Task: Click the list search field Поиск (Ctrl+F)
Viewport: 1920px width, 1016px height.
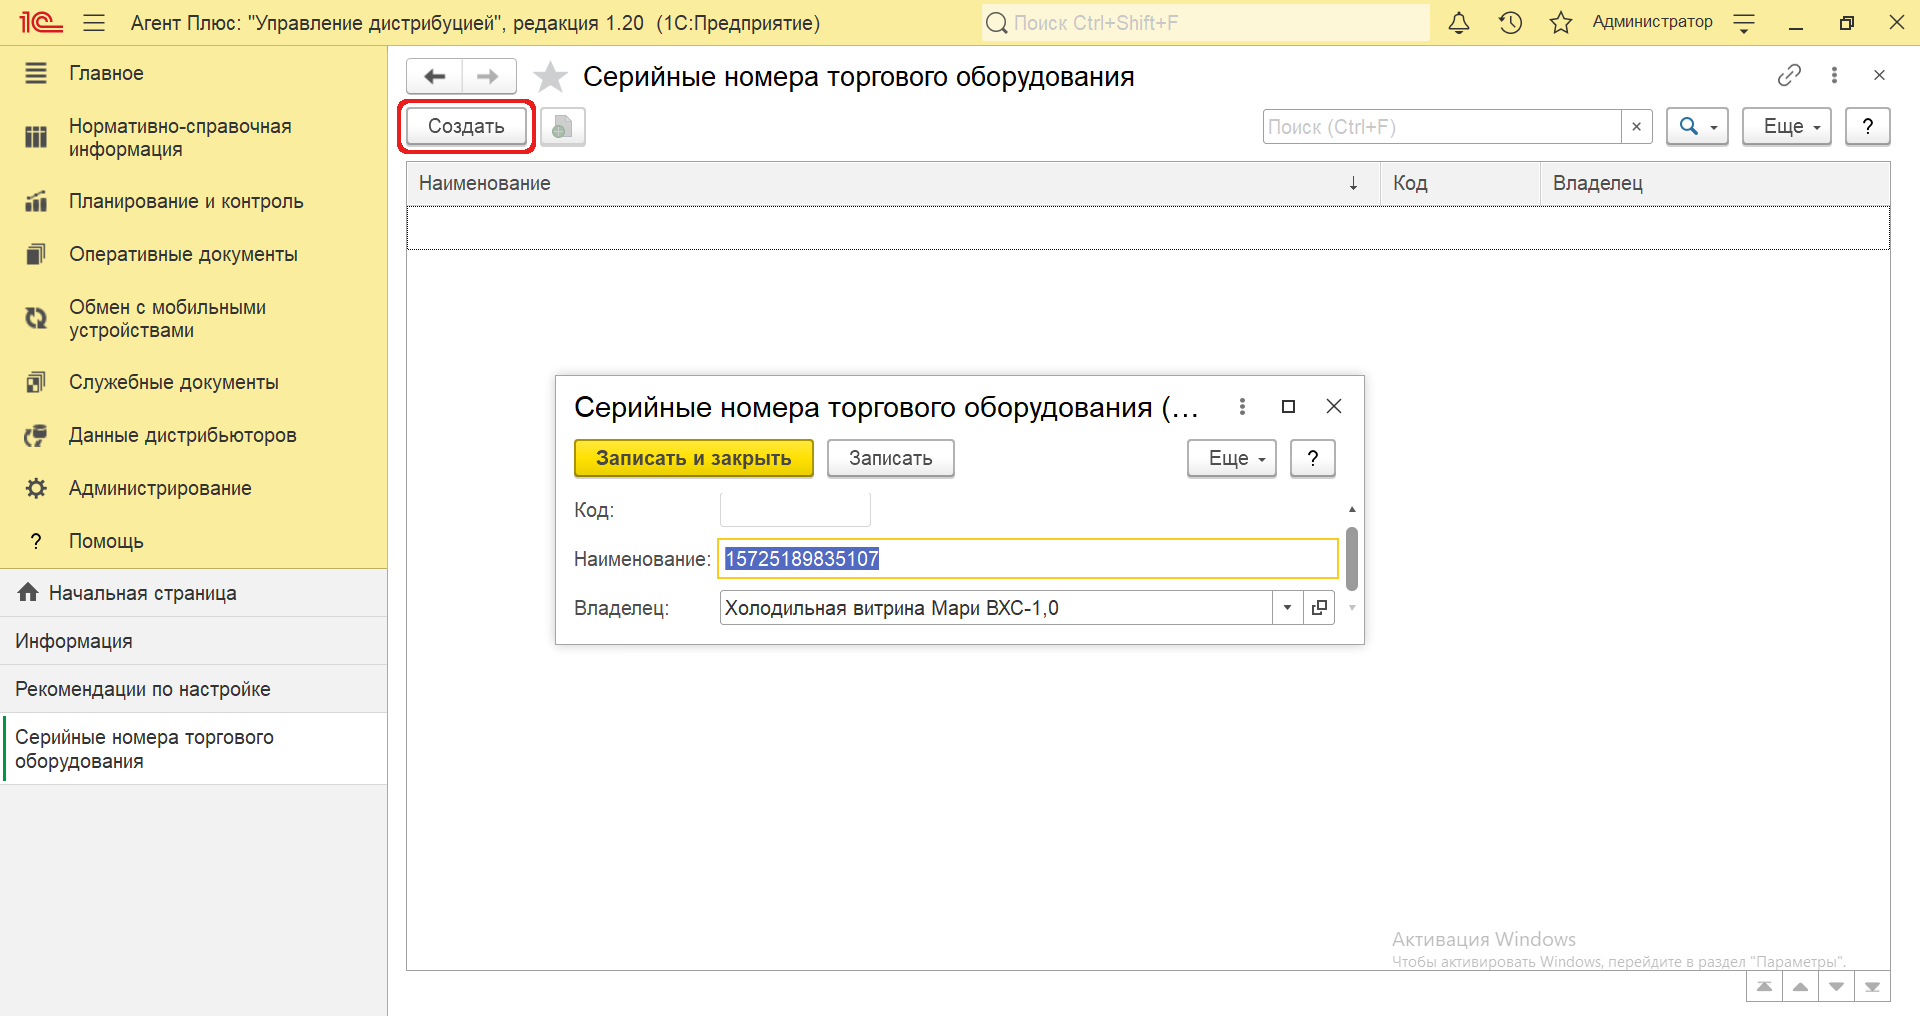Action: pos(1441,127)
